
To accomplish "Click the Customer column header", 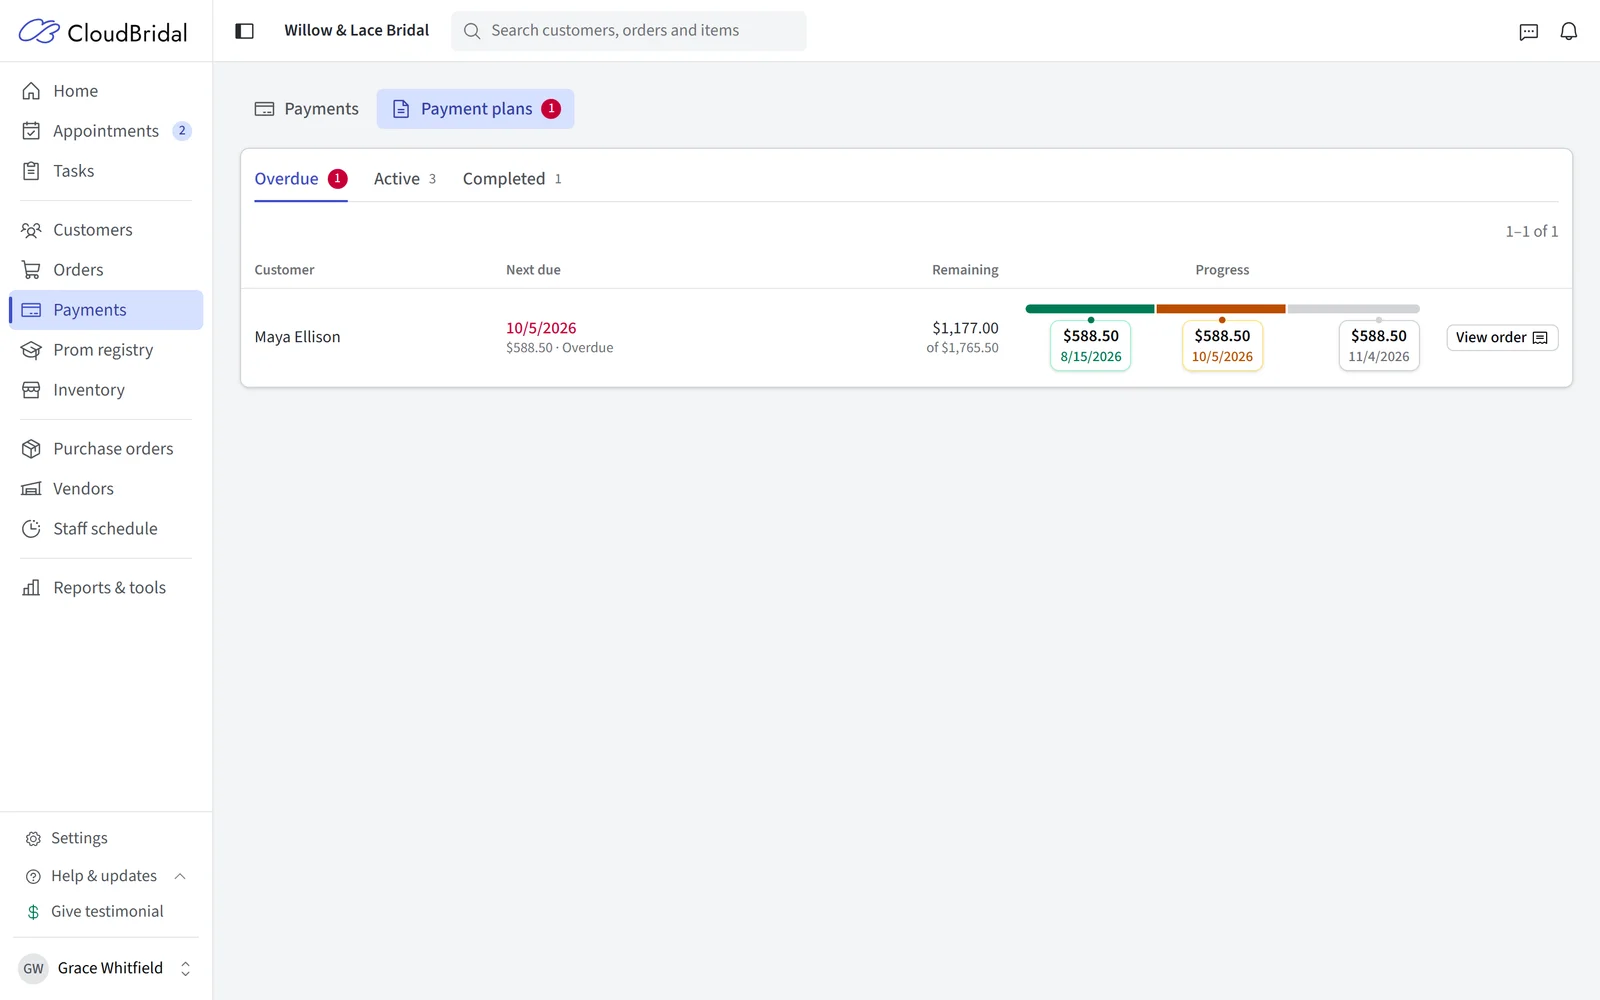I will 284,270.
